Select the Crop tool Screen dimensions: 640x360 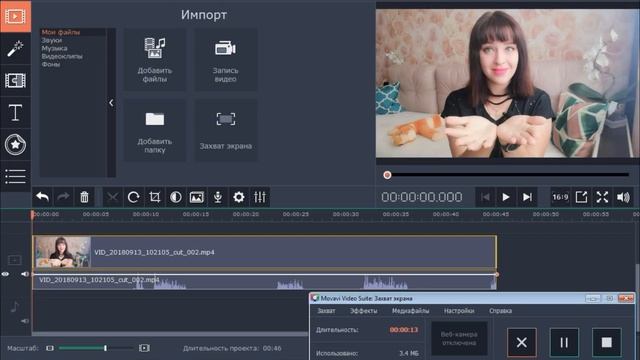155,198
